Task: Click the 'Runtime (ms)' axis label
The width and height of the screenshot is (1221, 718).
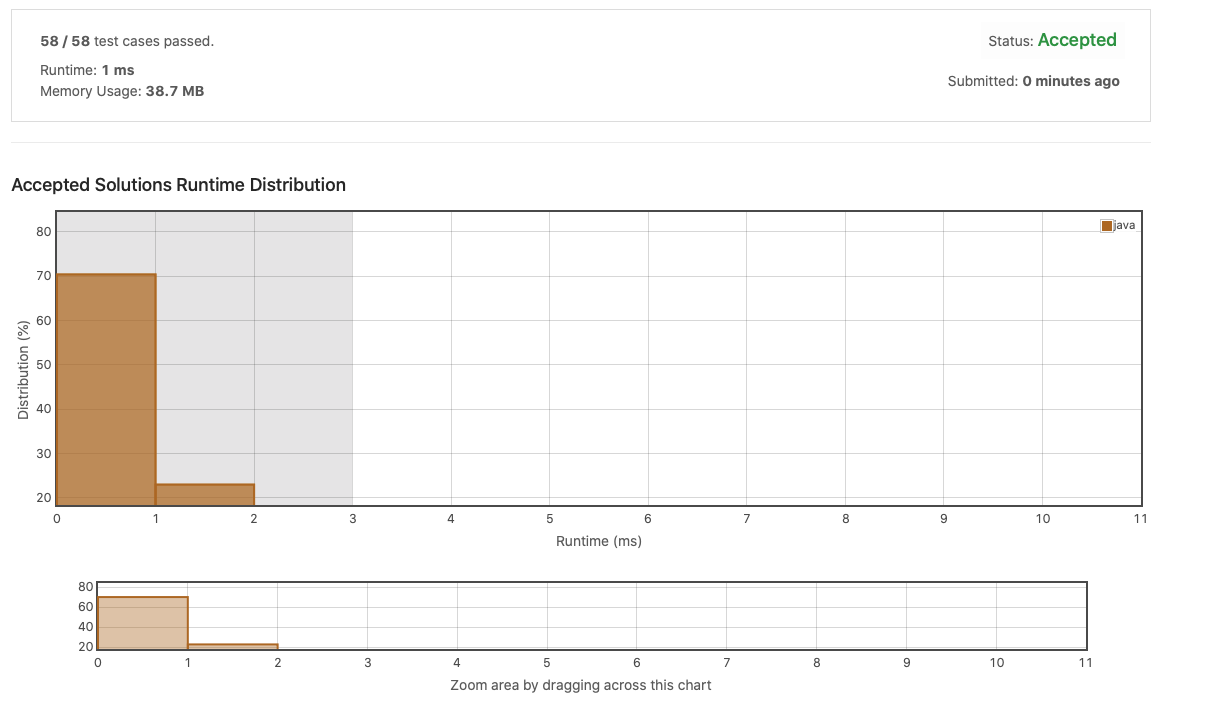Action: [x=598, y=541]
